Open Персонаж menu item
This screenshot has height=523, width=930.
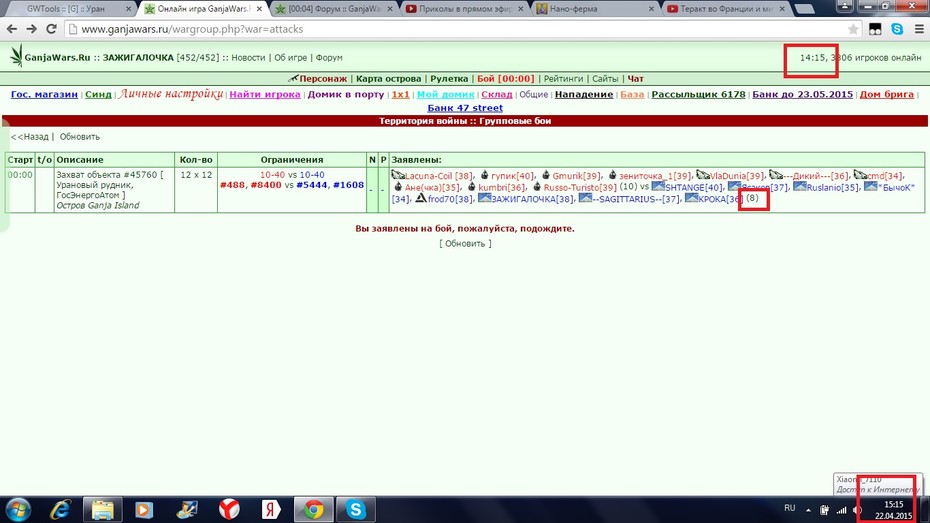pos(323,78)
